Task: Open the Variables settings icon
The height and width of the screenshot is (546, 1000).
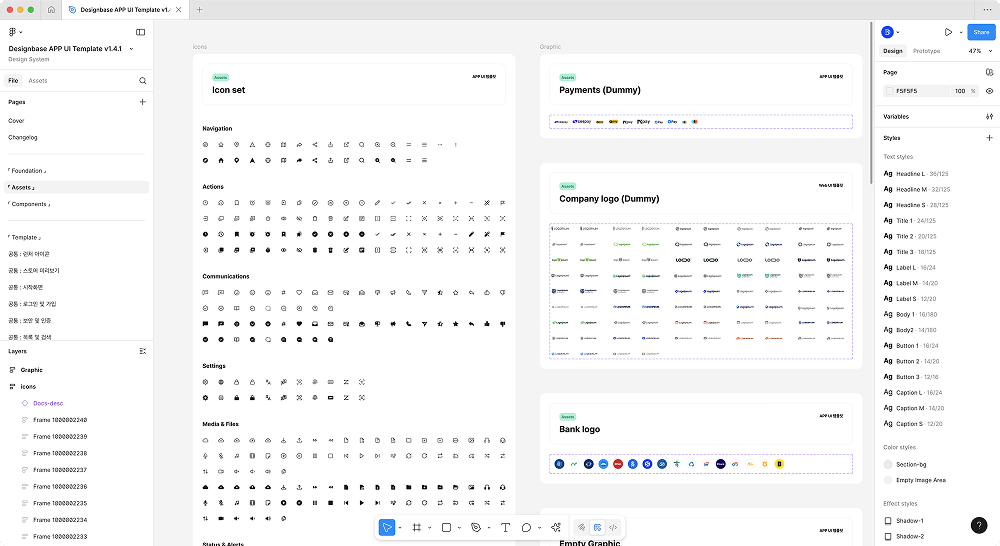Action: [x=989, y=117]
